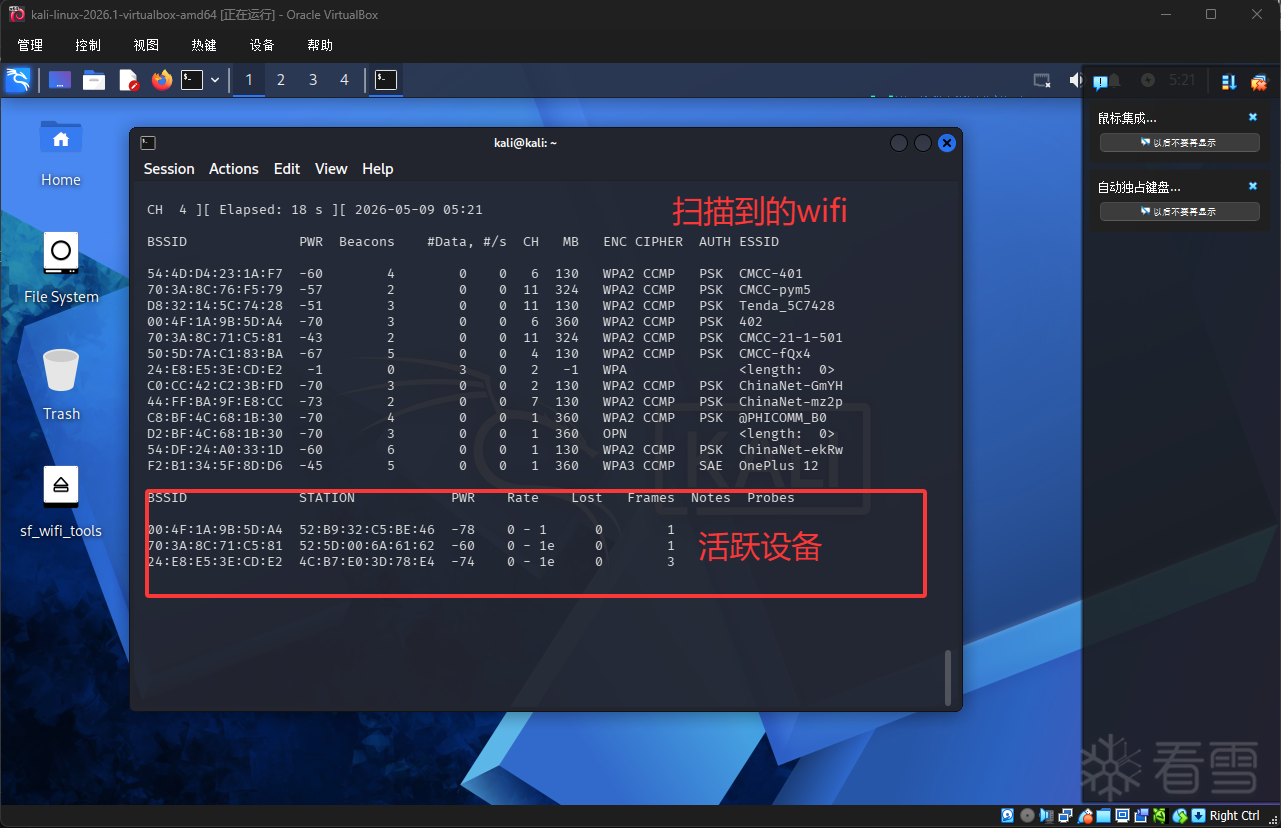The width and height of the screenshot is (1281, 828).
Task: Select the running terminal in the taskbar
Action: 386,80
